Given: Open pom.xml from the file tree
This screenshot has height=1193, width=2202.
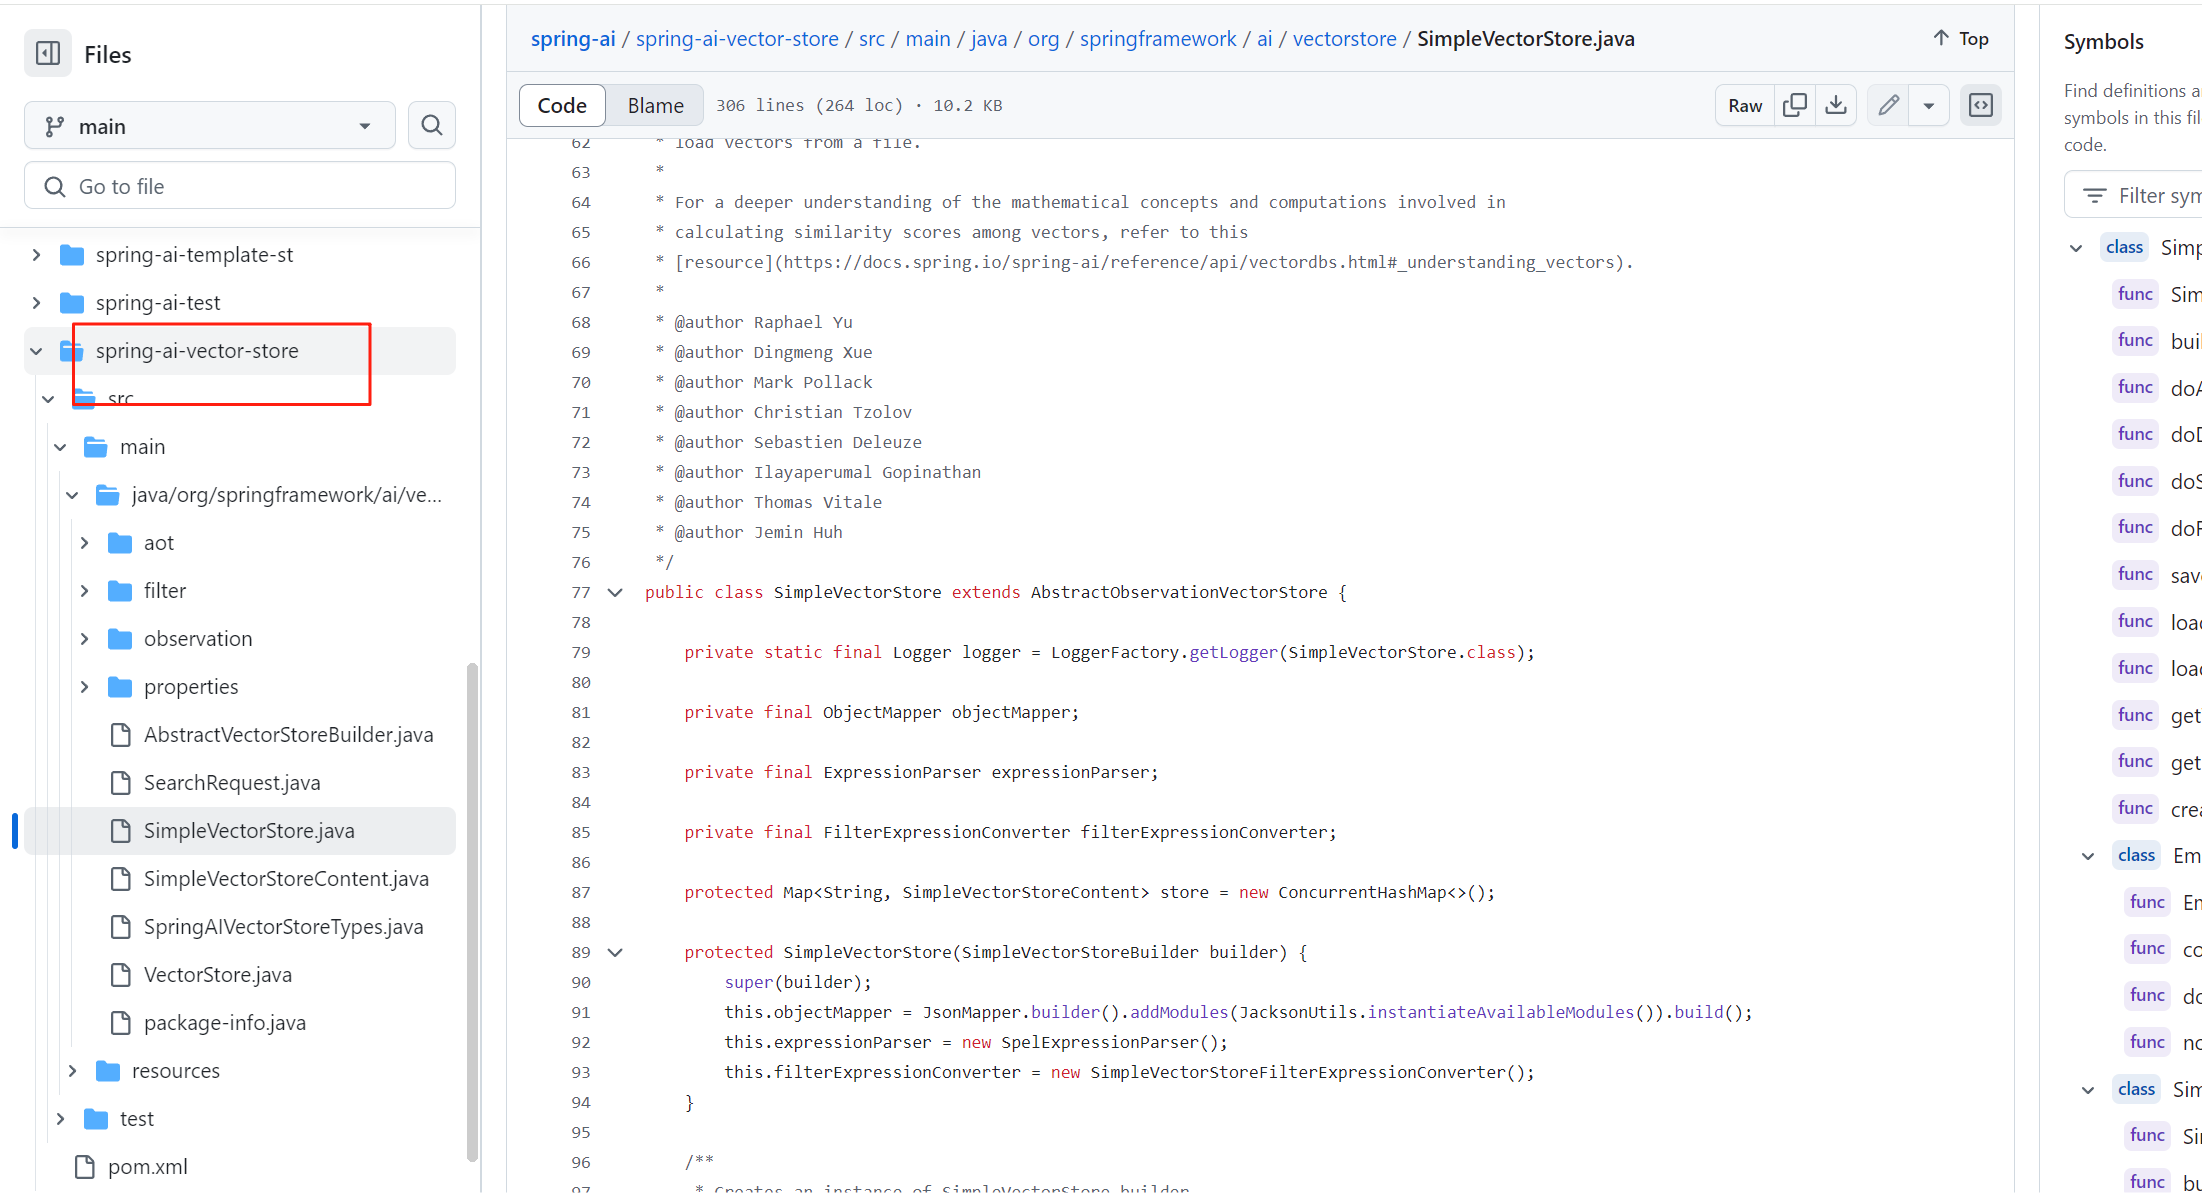Looking at the screenshot, I should click(x=148, y=1166).
